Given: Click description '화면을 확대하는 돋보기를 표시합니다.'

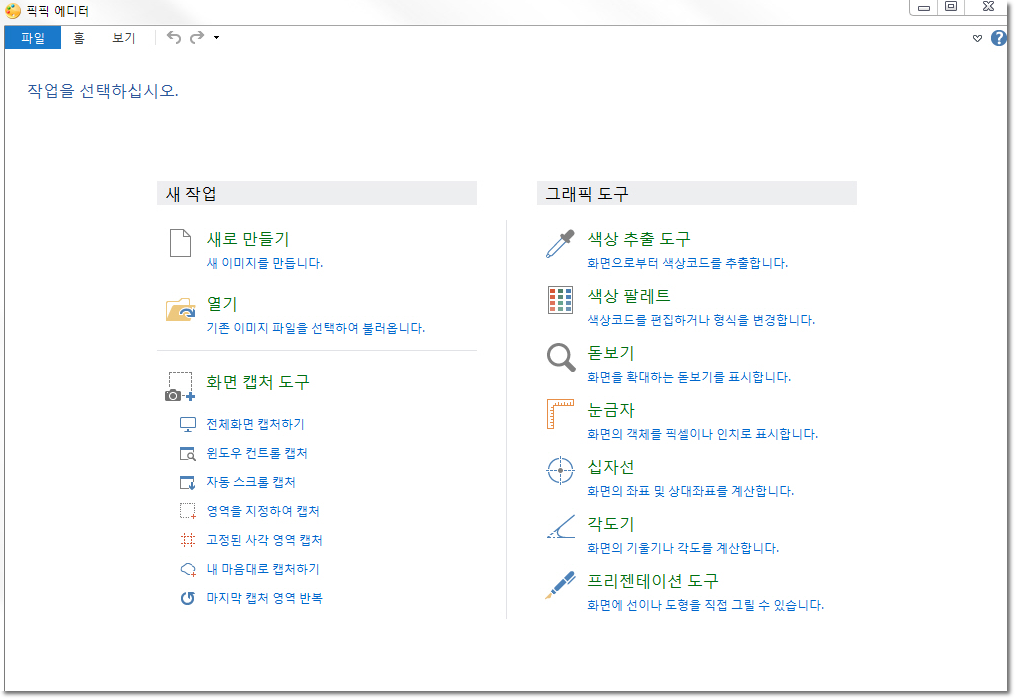Looking at the screenshot, I should (x=689, y=377).
